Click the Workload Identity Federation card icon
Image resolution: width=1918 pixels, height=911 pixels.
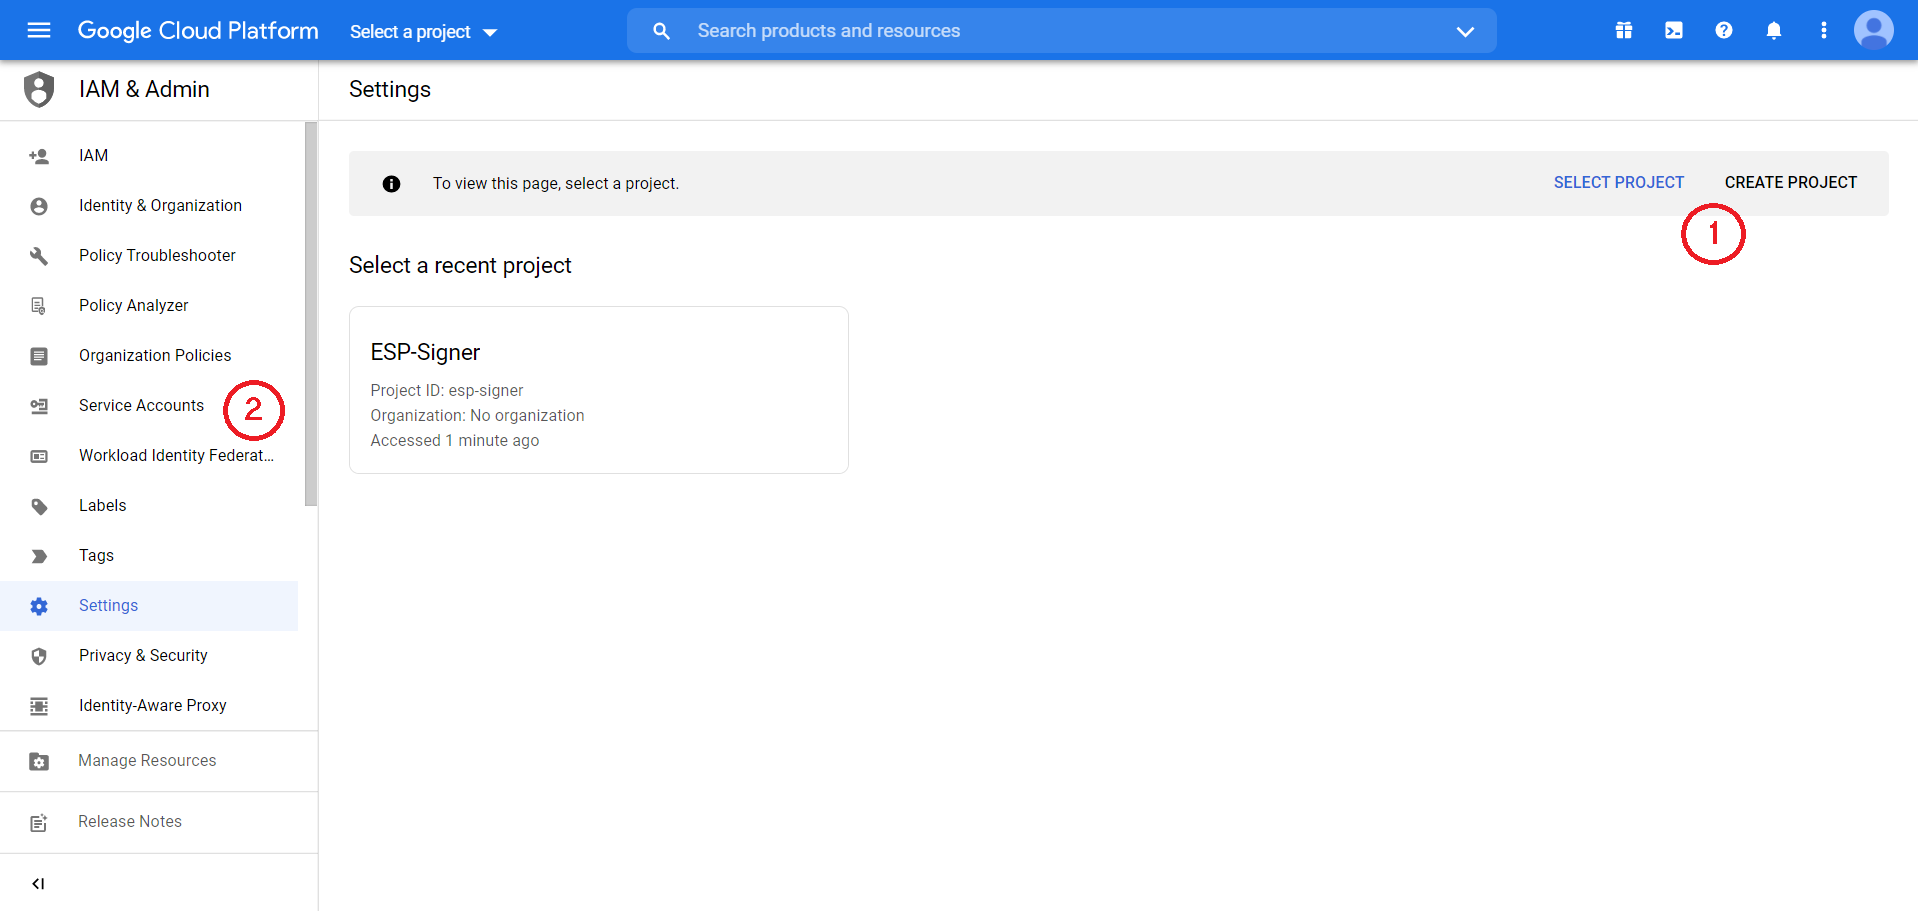coord(39,456)
